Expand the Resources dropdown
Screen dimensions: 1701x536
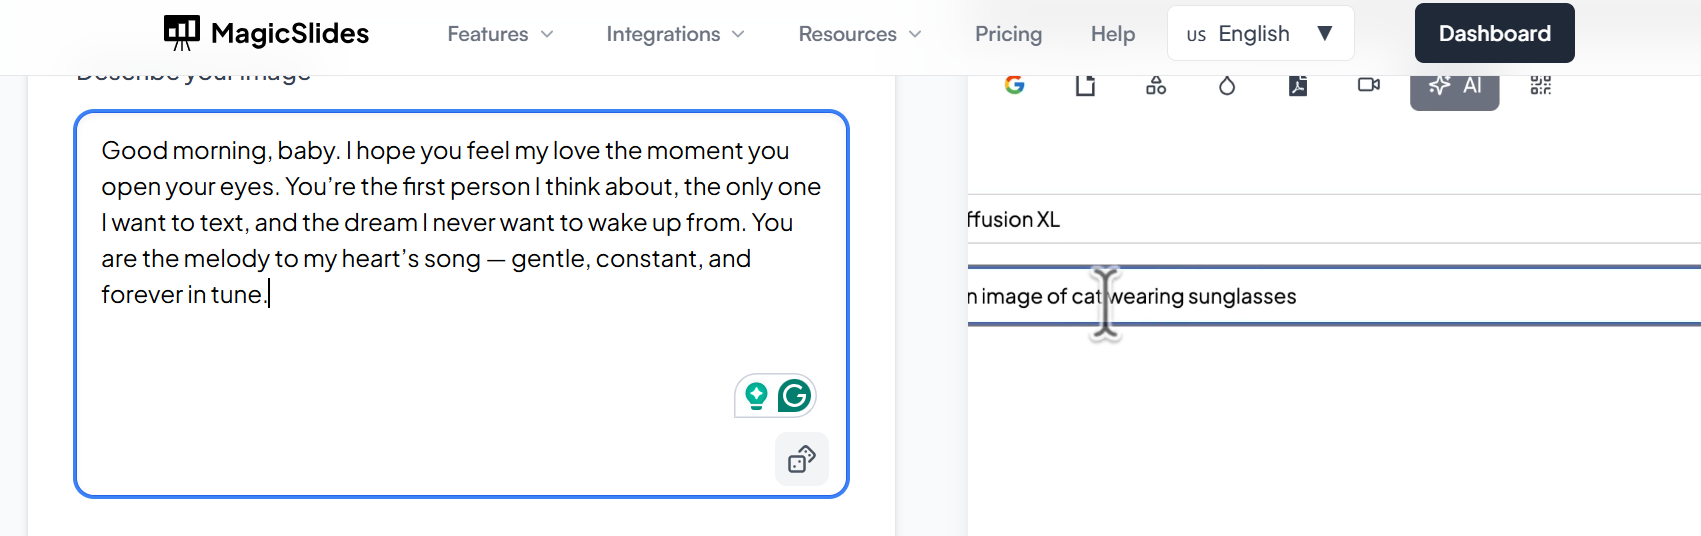(859, 34)
